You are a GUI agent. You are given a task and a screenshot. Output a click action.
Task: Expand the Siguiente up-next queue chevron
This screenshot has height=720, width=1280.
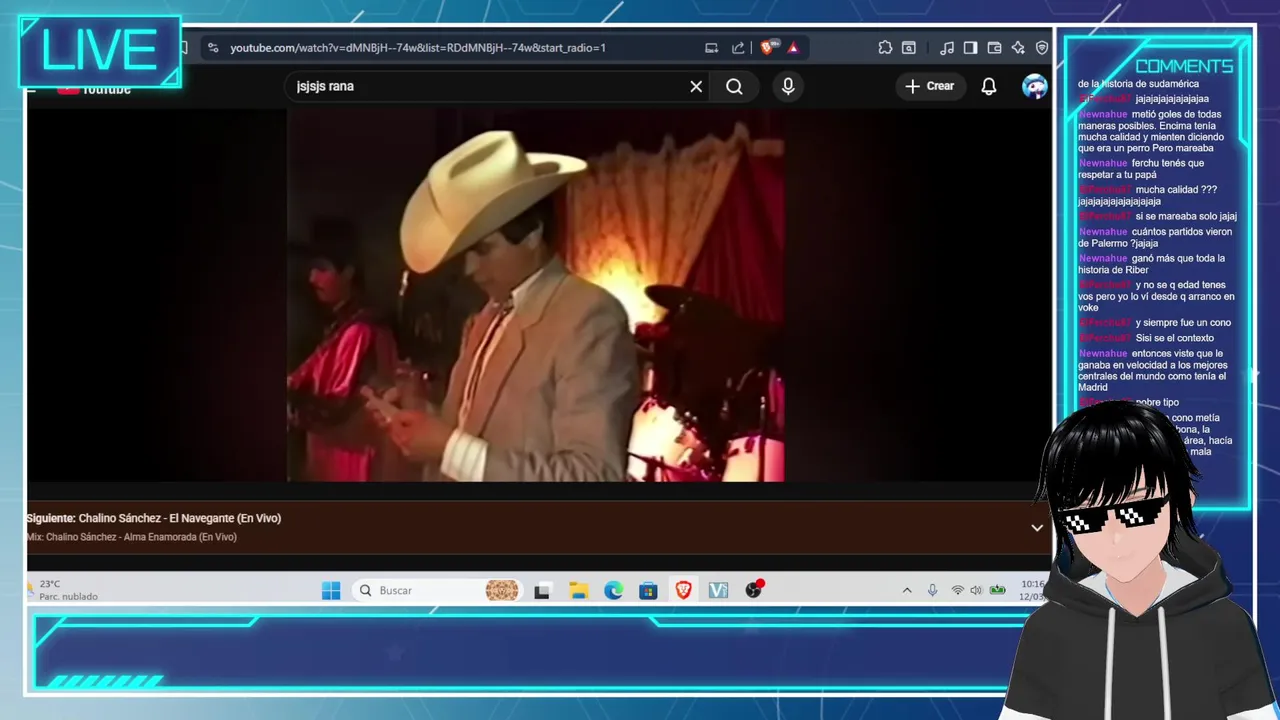1037,528
